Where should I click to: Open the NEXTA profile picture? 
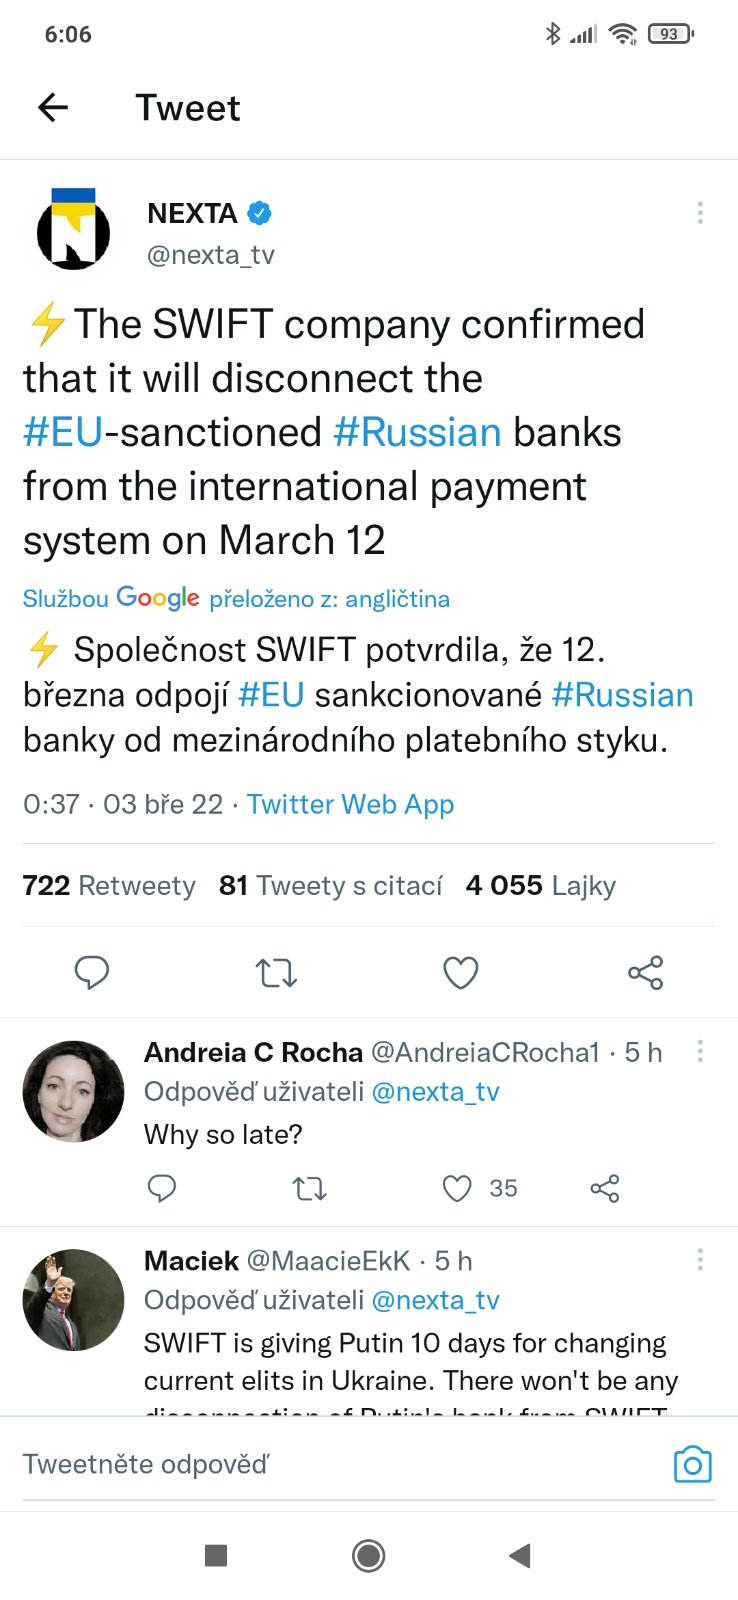[73, 231]
